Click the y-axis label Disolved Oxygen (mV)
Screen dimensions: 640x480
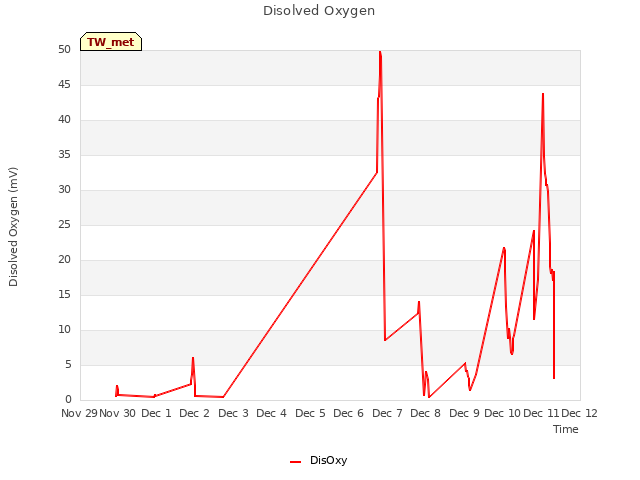[x=13, y=227]
